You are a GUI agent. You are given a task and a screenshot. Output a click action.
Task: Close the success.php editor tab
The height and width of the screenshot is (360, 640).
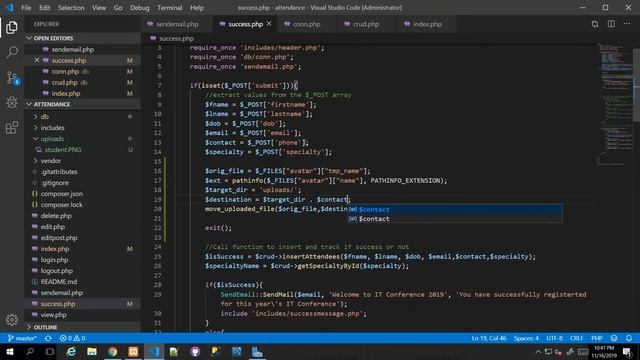pos(269,24)
